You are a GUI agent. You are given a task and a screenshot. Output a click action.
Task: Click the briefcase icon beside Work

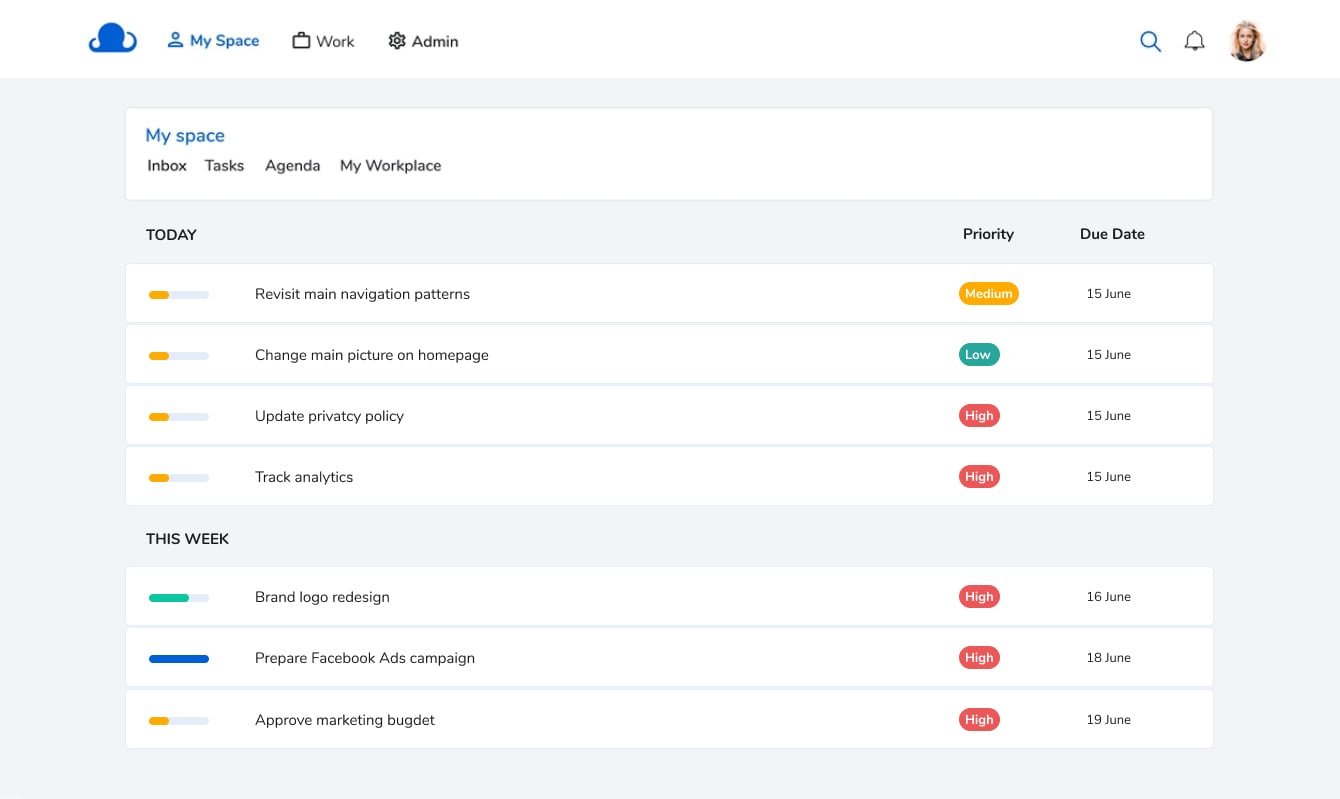tap(301, 41)
